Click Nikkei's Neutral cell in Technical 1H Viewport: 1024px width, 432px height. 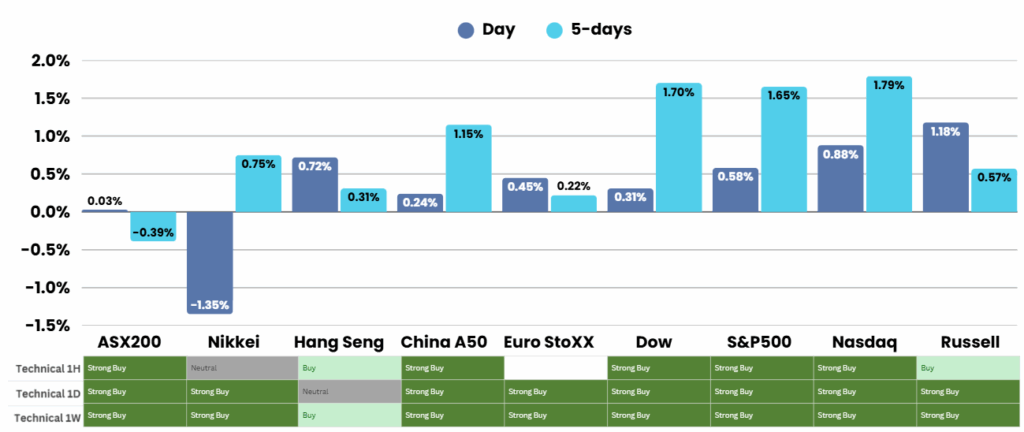point(239,368)
